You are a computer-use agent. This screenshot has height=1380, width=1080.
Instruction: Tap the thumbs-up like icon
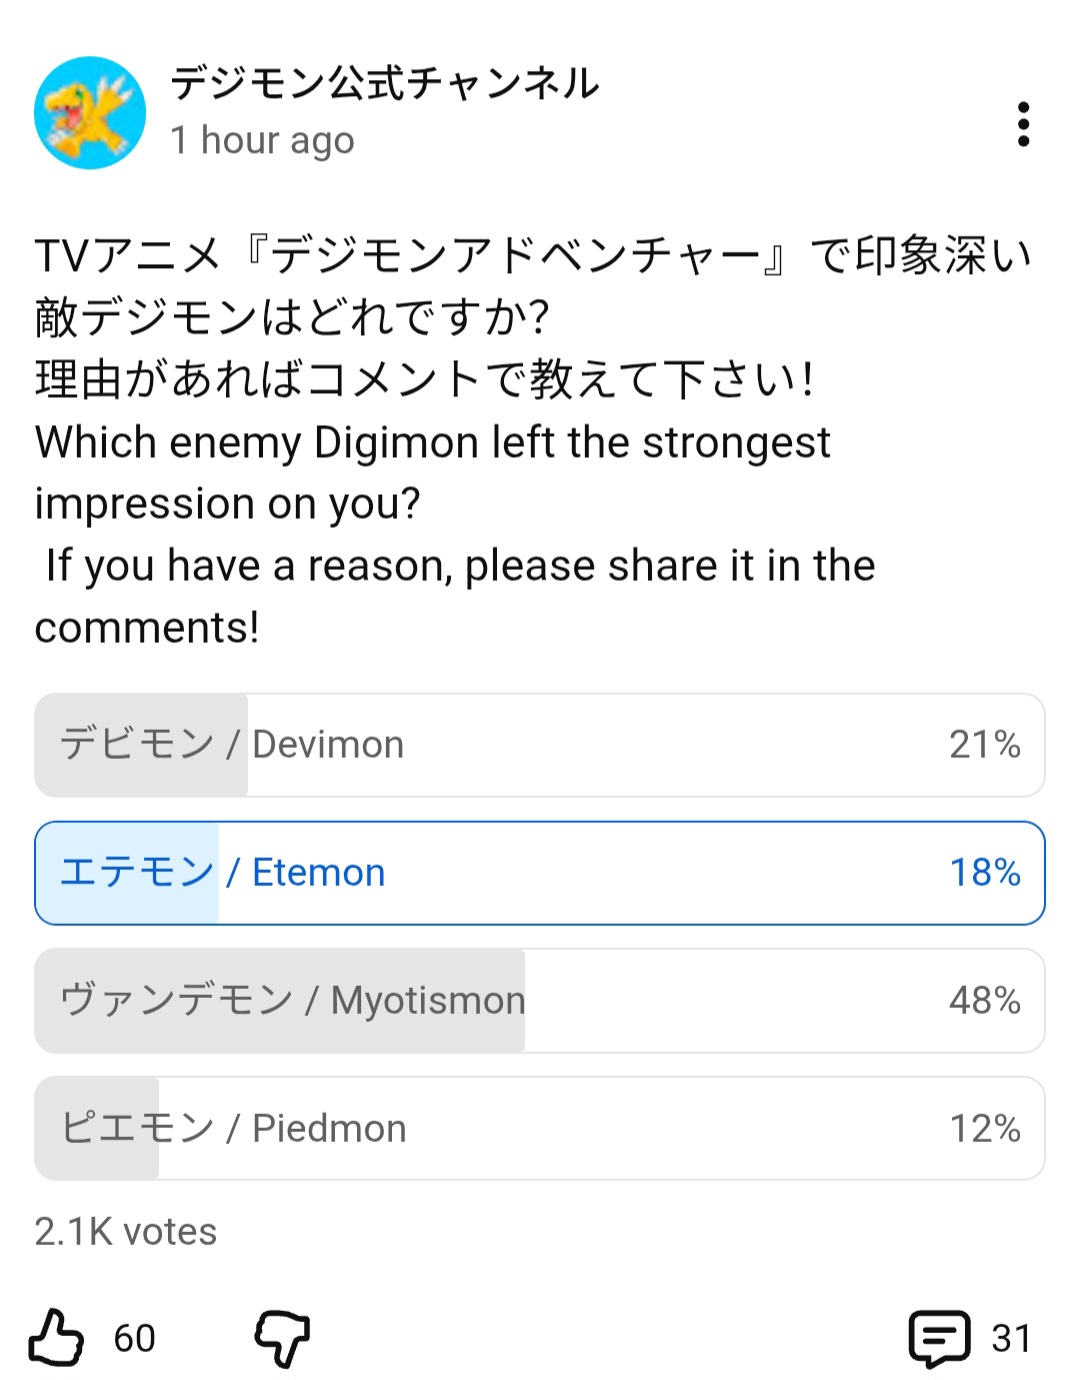pos(56,1337)
